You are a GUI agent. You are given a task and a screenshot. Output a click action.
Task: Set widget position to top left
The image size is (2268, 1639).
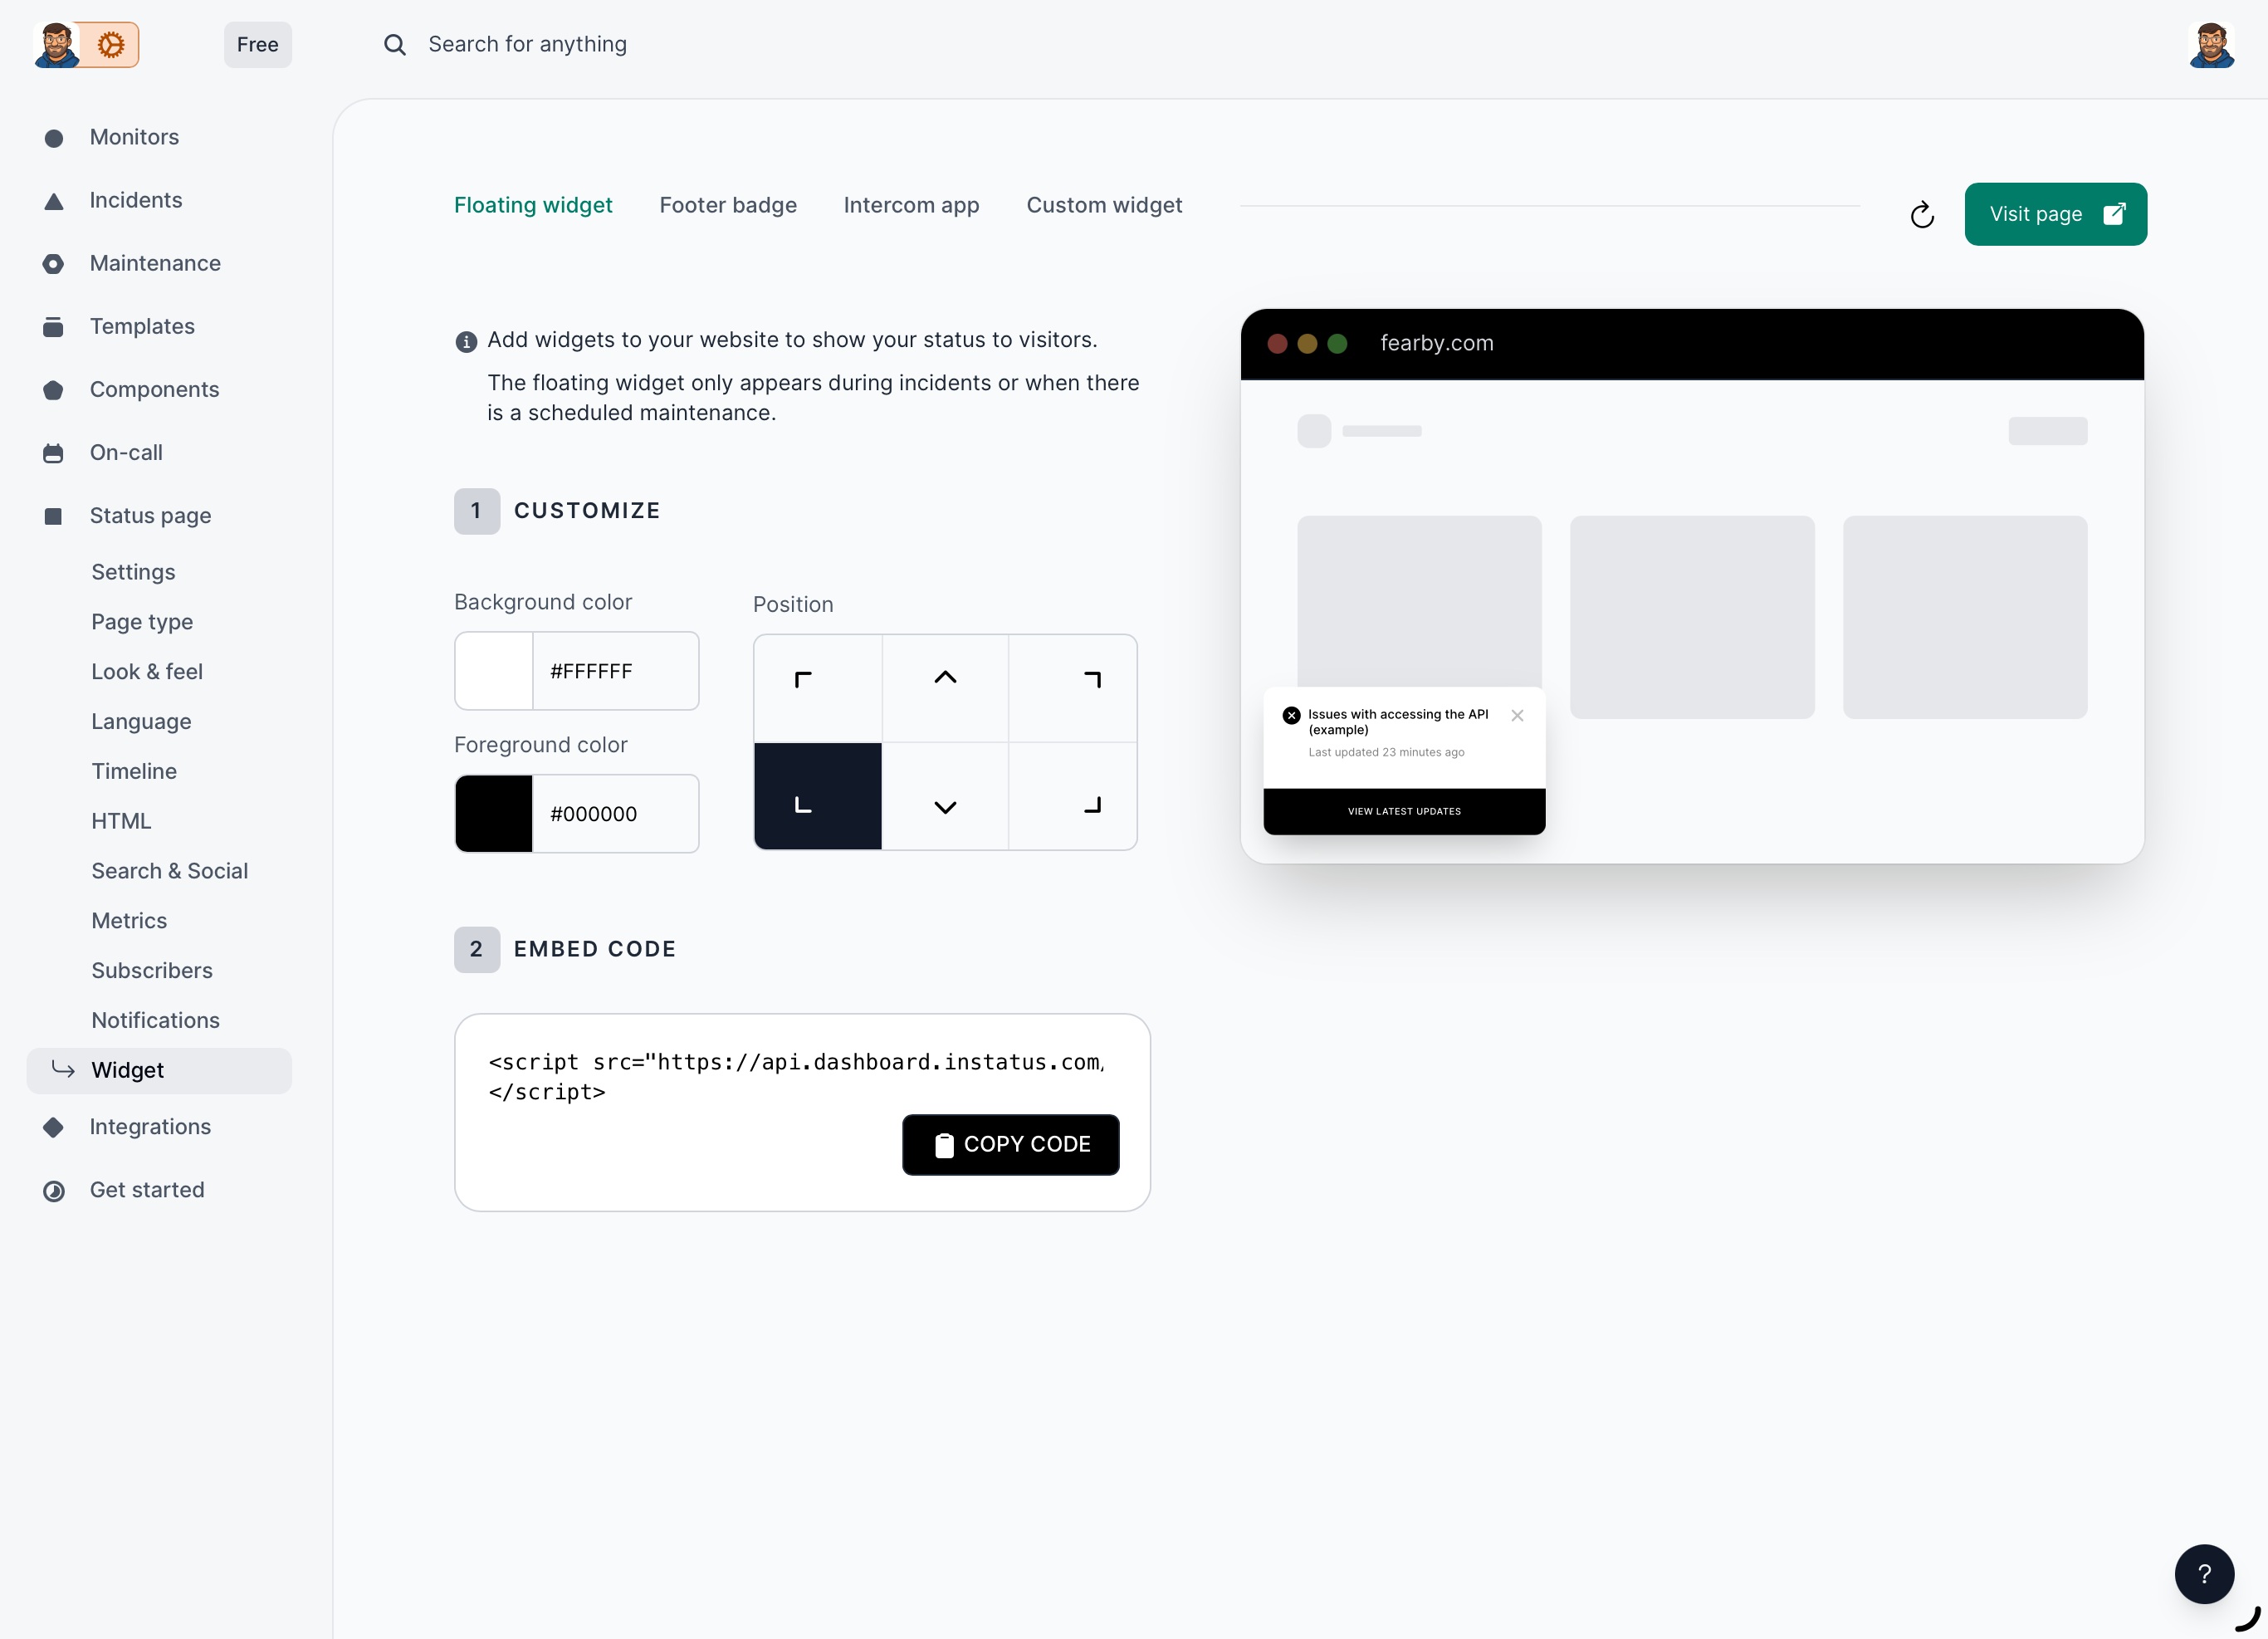[818, 688]
